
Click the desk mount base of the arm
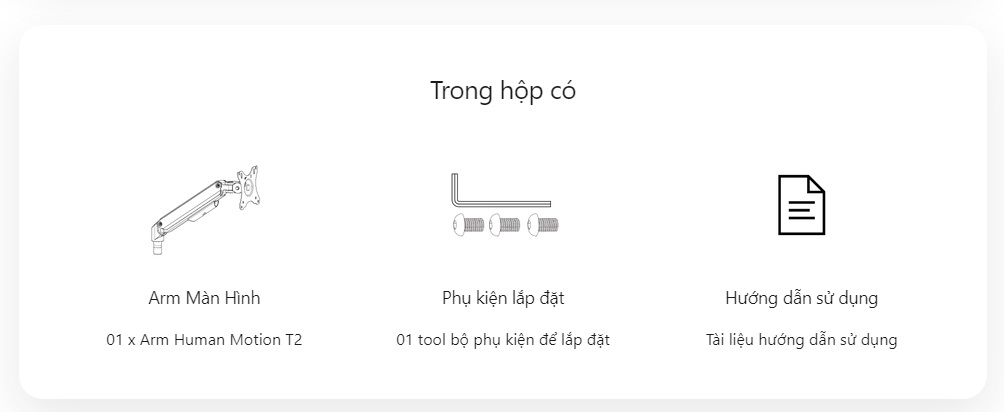[x=158, y=241]
